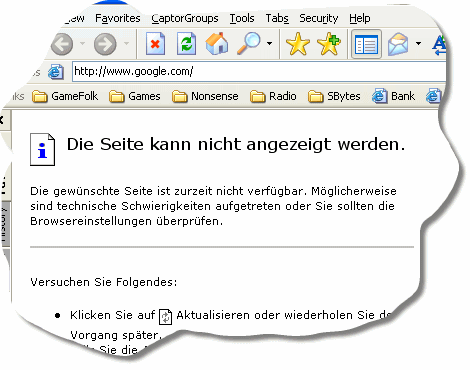This screenshot has height=370, width=470.
Task: Open the Bank link shortcut
Action: click(x=393, y=96)
